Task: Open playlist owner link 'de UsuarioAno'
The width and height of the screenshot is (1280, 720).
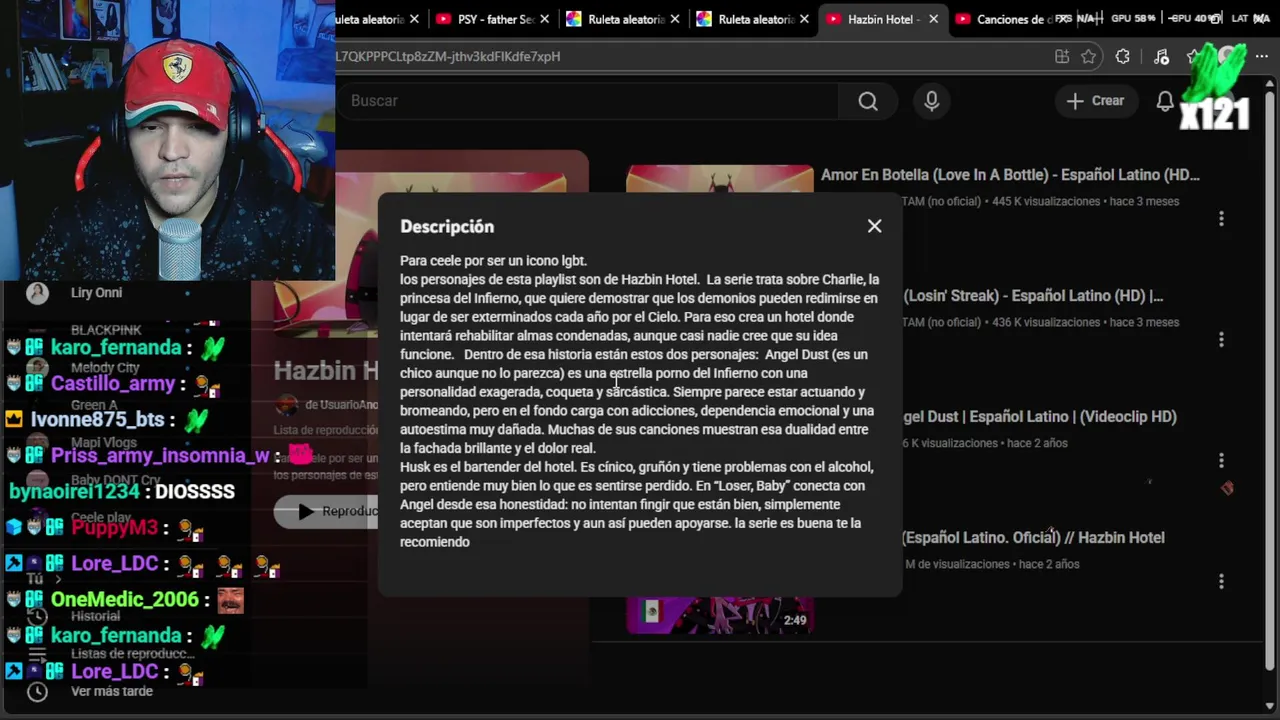Action: [x=341, y=405]
